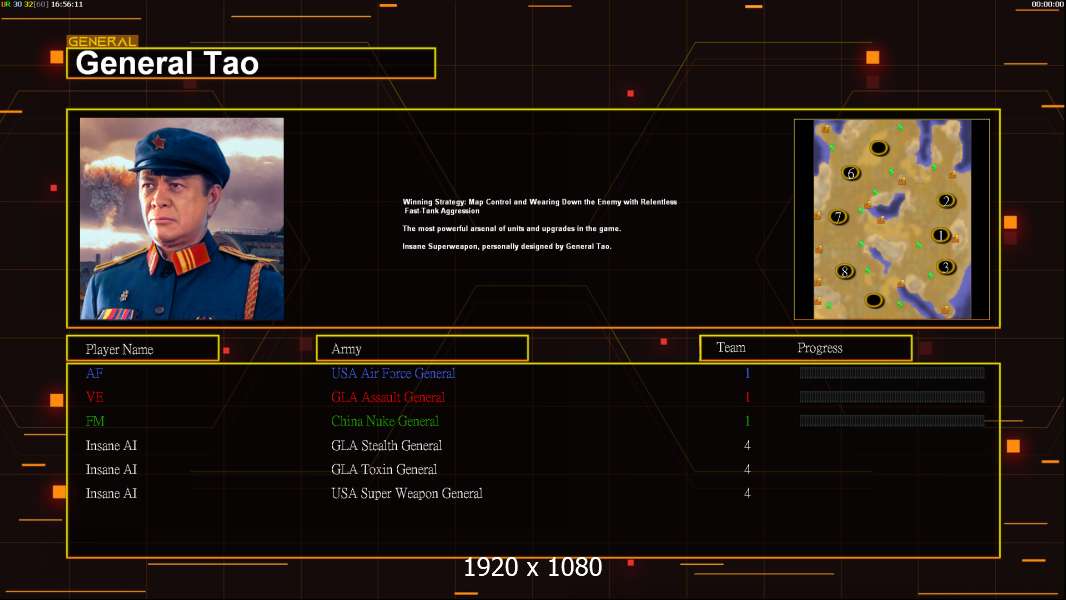Click the loading progress bar for AF
The height and width of the screenshot is (600, 1066).
pyautogui.click(x=892, y=372)
